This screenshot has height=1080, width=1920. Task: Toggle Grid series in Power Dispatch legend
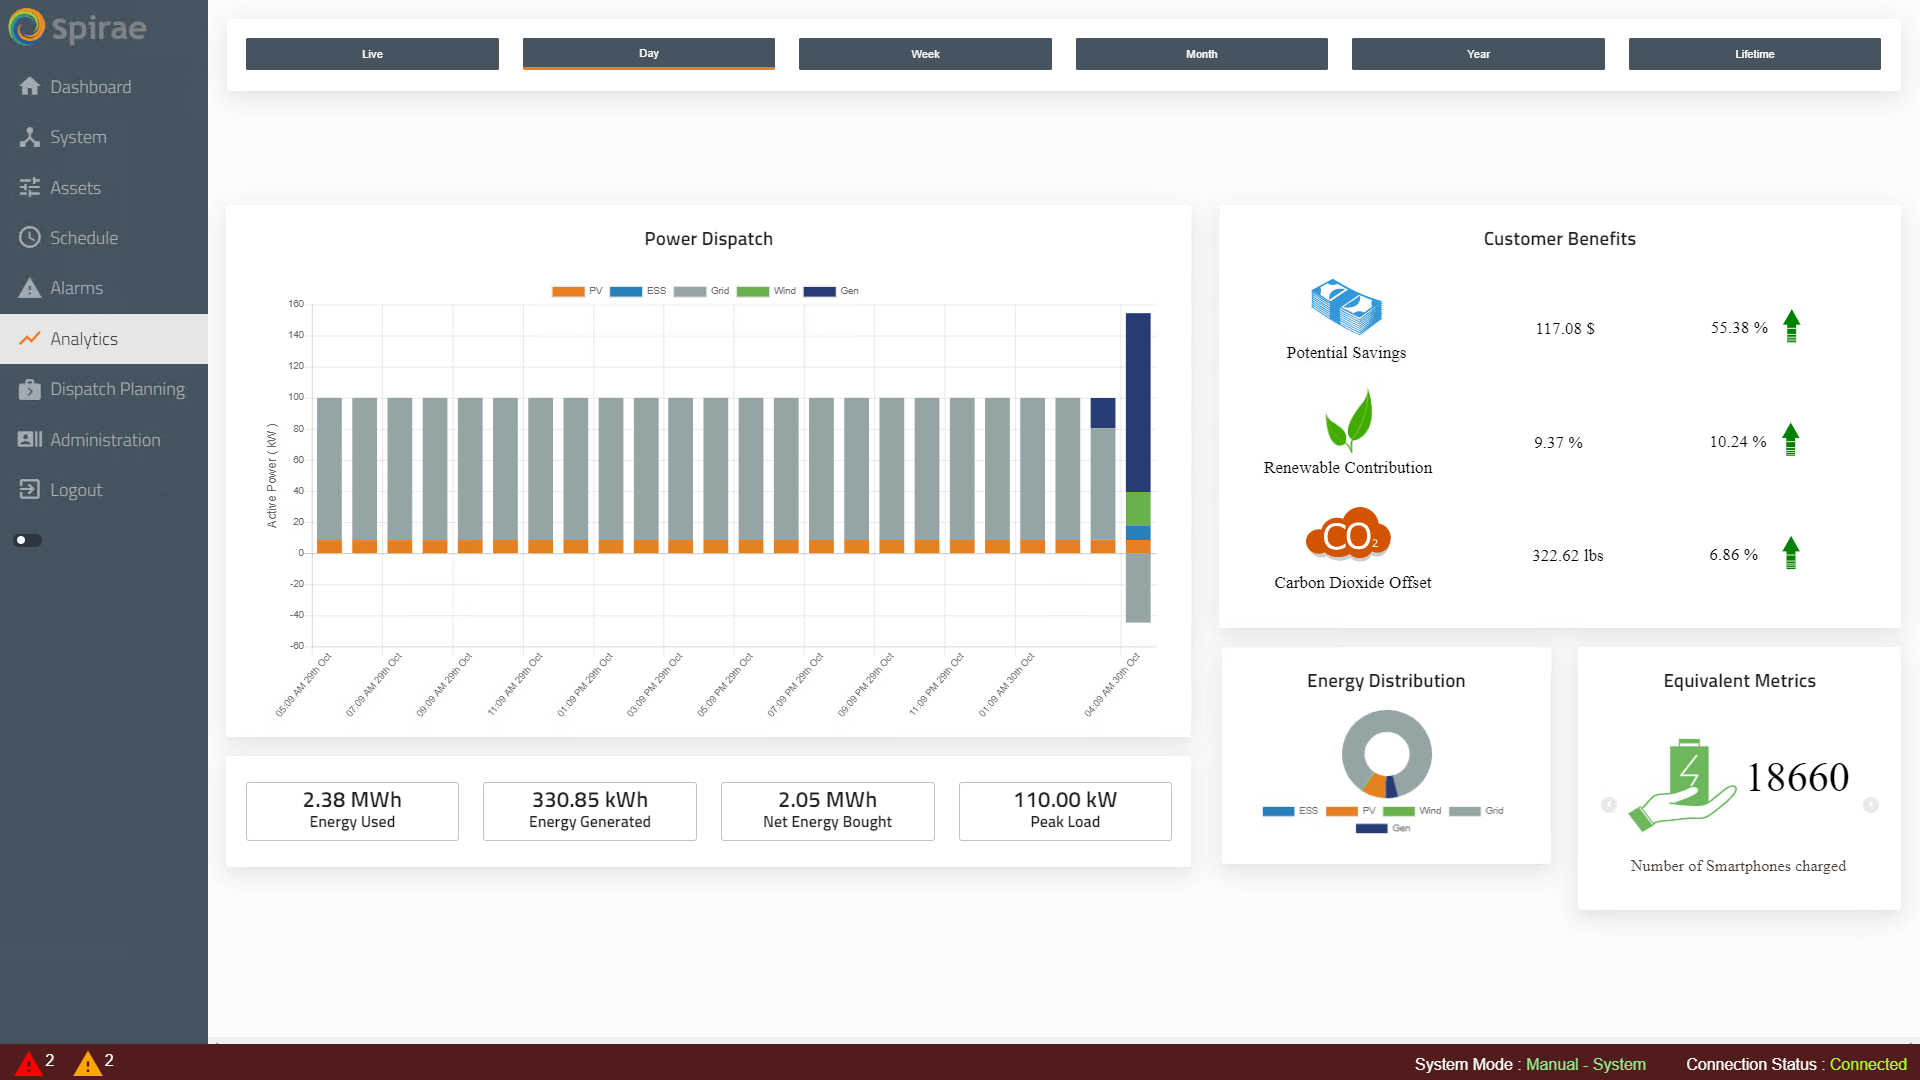point(701,291)
